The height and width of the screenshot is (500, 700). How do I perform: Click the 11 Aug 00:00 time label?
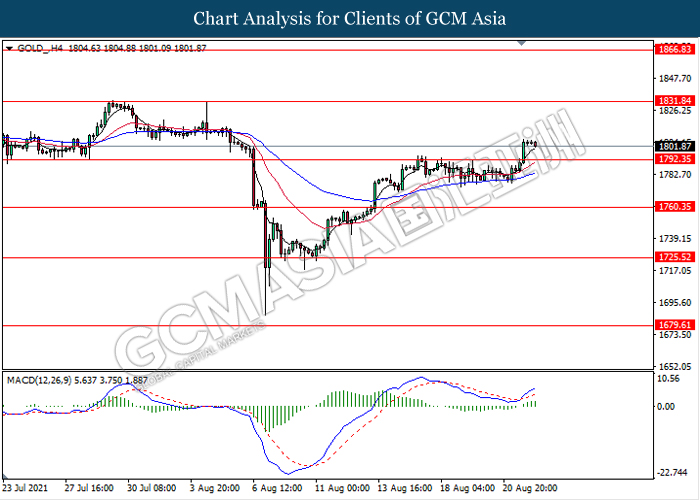click(x=342, y=488)
